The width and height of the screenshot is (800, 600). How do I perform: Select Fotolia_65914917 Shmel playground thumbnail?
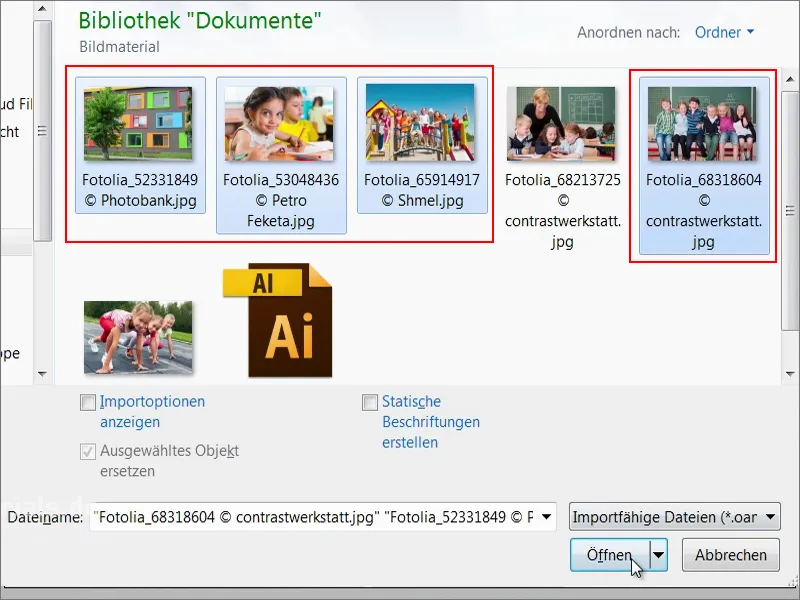(420, 123)
